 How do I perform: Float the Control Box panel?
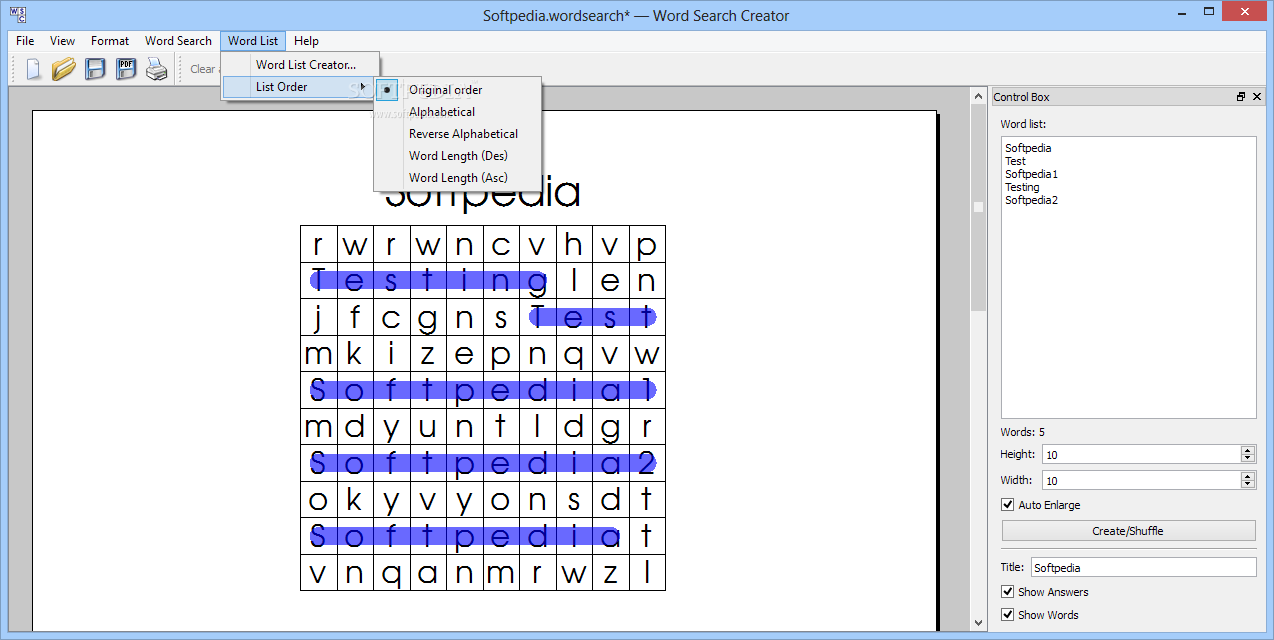tap(1241, 97)
